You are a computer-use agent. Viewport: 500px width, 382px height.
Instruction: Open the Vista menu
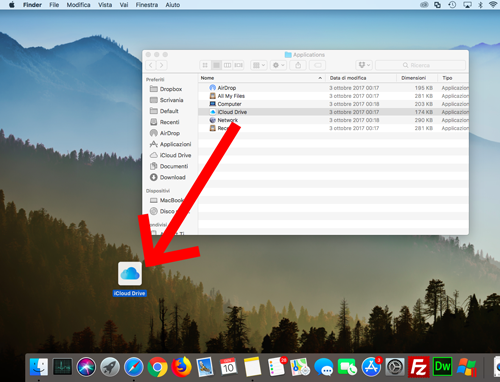(x=105, y=5)
